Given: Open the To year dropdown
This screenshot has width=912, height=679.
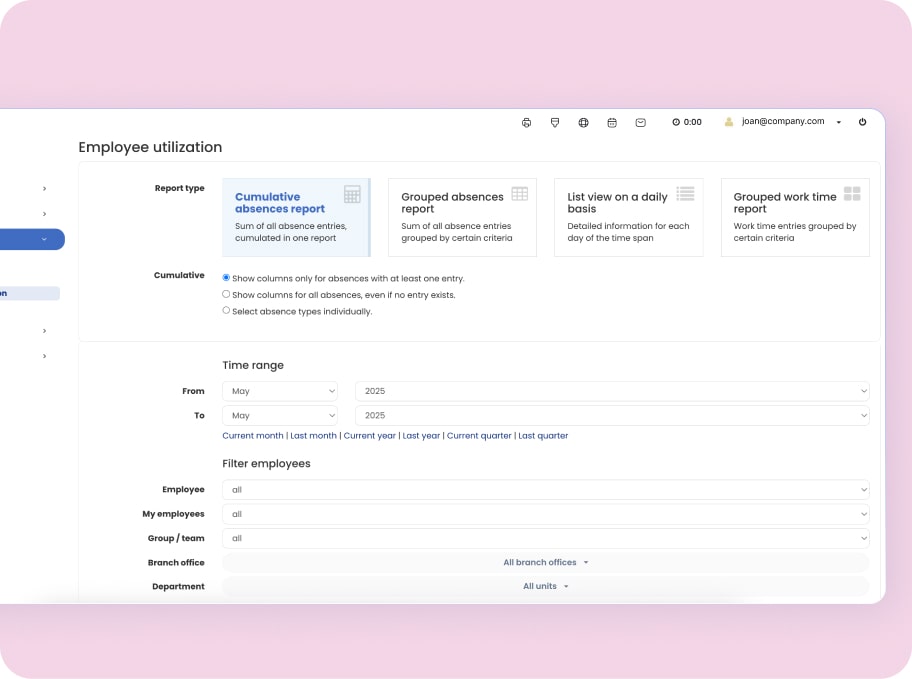Looking at the screenshot, I should 612,415.
